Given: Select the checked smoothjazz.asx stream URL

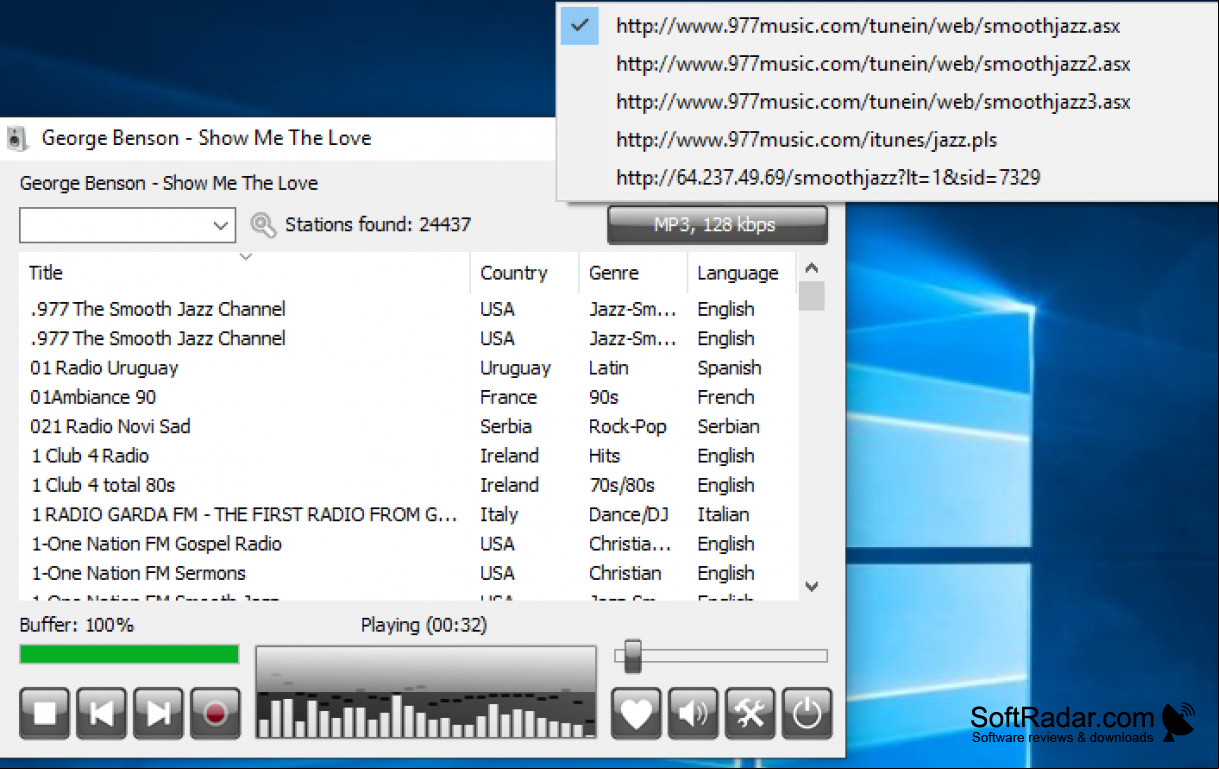Looking at the screenshot, I should pos(868,26).
